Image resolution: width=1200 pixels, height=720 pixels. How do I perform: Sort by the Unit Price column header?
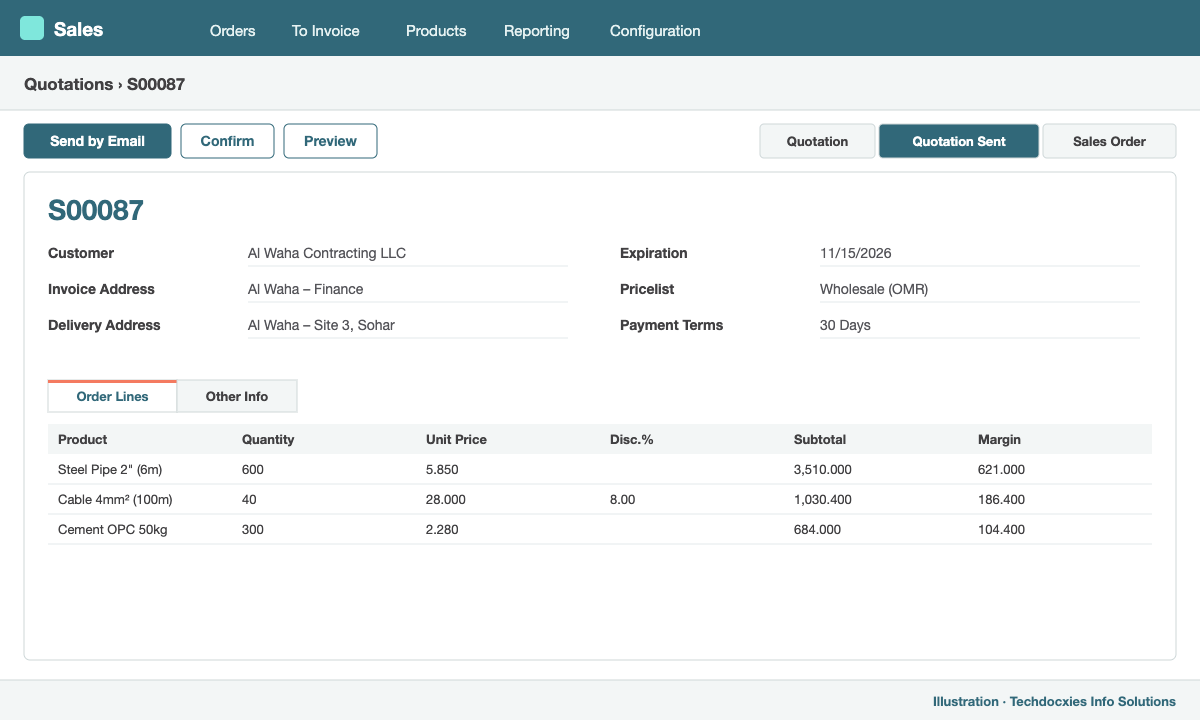456,439
